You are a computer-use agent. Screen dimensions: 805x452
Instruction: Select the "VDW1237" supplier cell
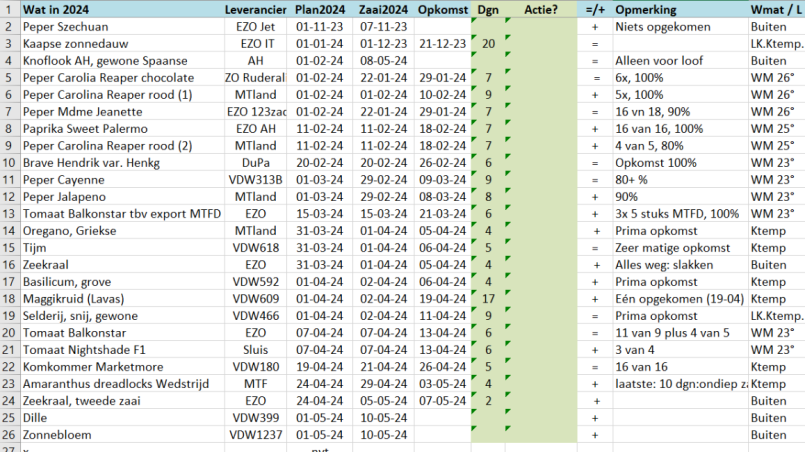pyautogui.click(x=256, y=434)
